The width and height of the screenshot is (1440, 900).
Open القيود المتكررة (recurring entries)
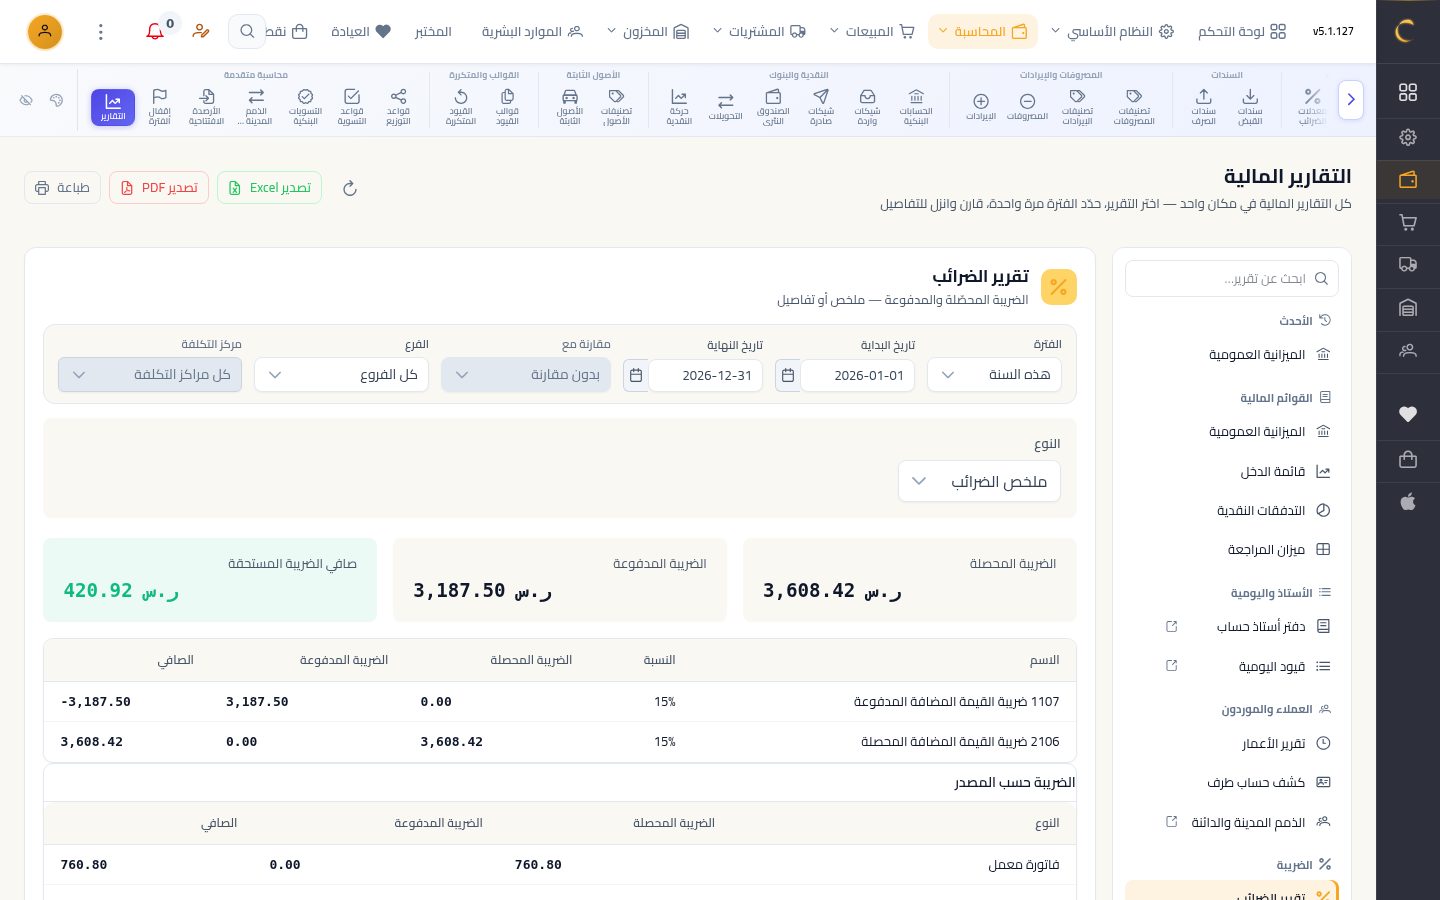[x=461, y=107]
